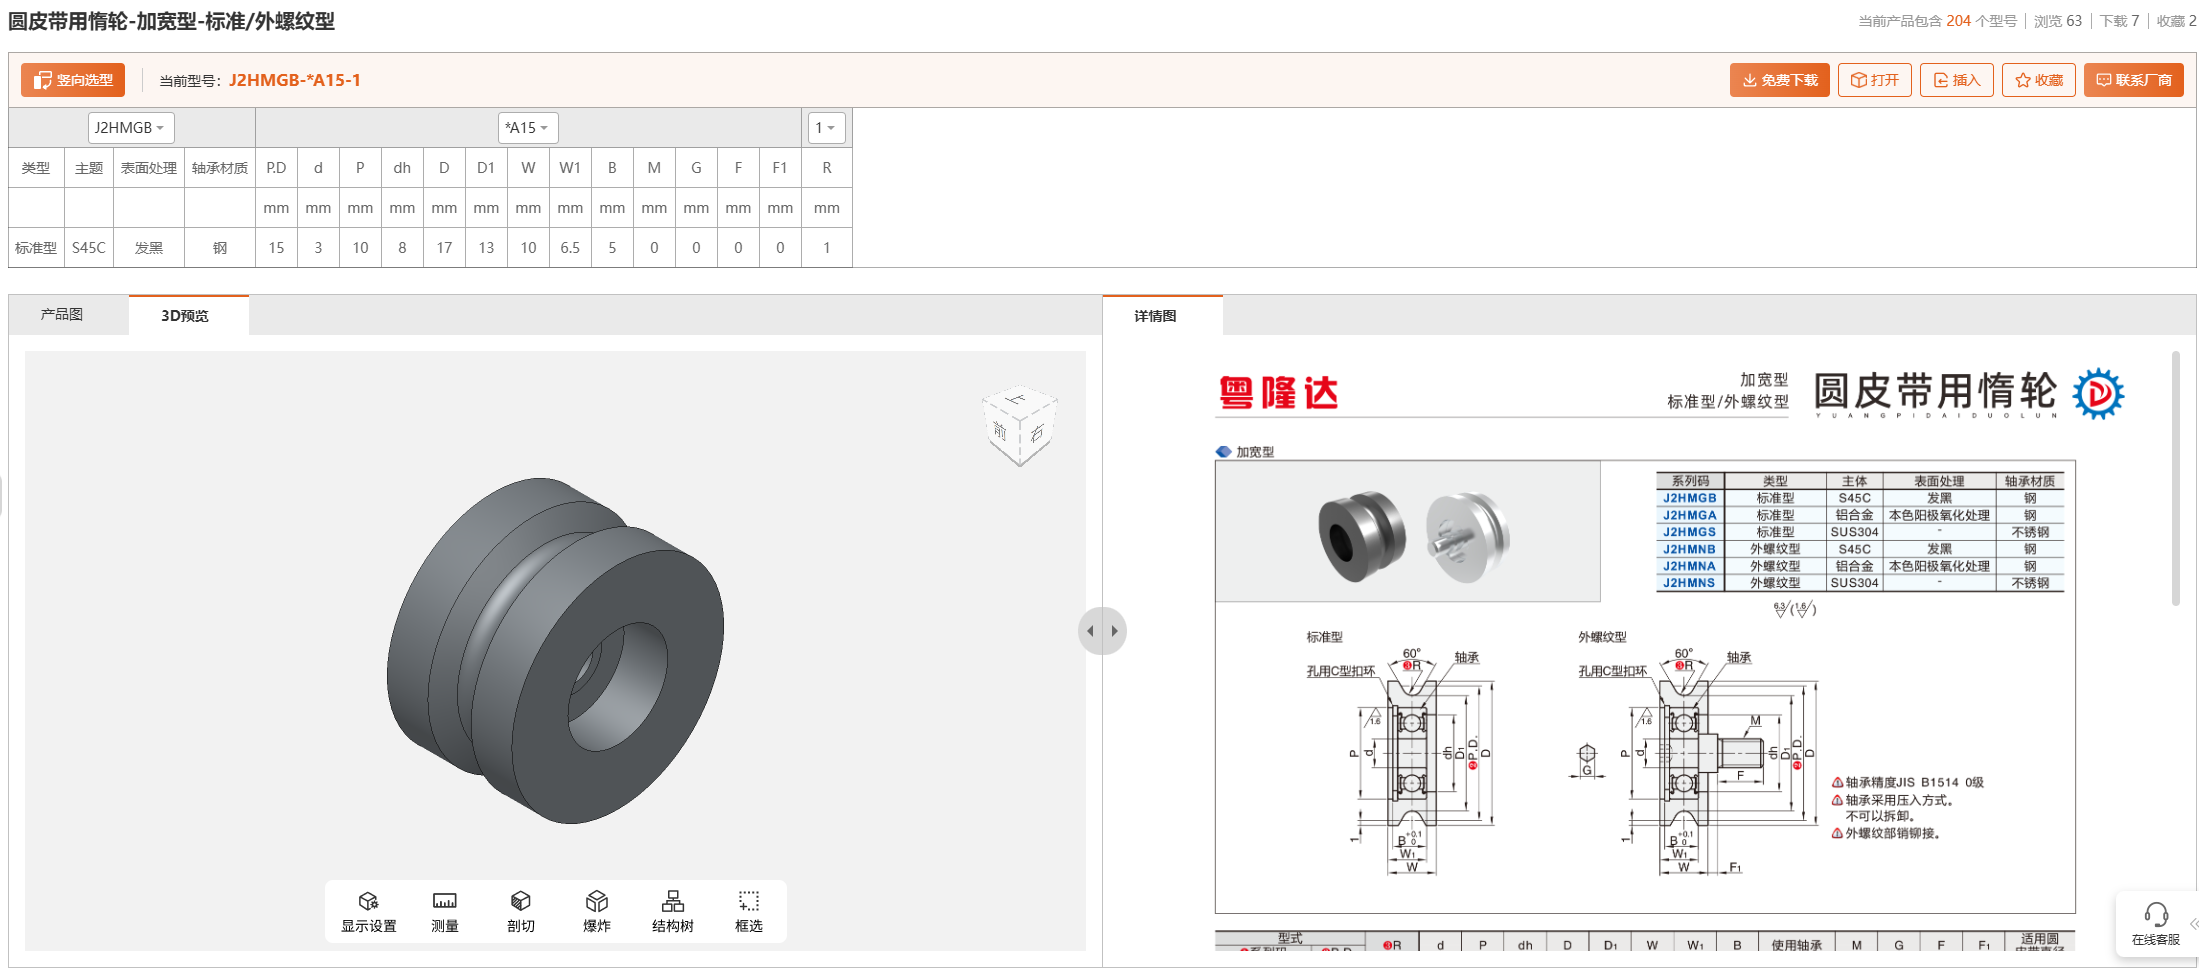Image resolution: width=2199 pixels, height=968 pixels.
Task: Activate the 剖切 section cut tool
Action: [x=520, y=910]
